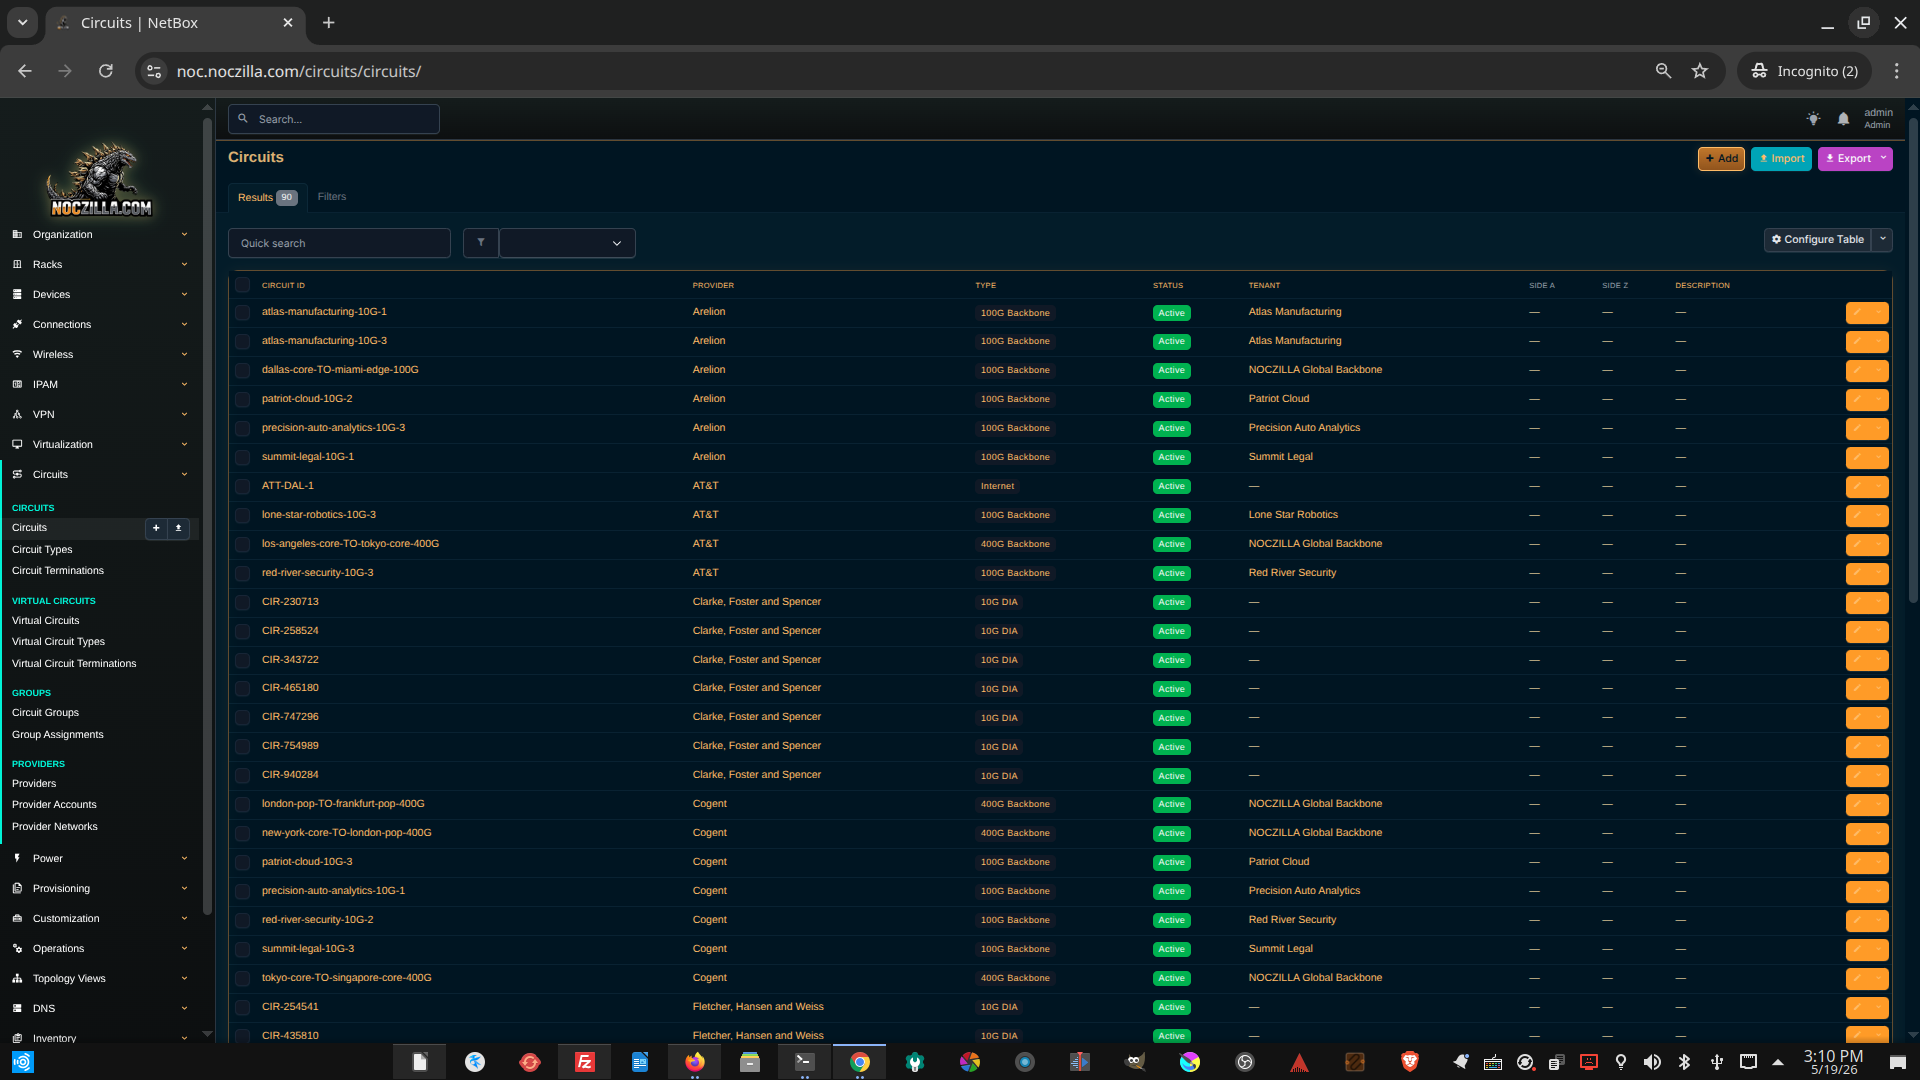
Task: Click the Import button
Action: click(x=1781, y=159)
